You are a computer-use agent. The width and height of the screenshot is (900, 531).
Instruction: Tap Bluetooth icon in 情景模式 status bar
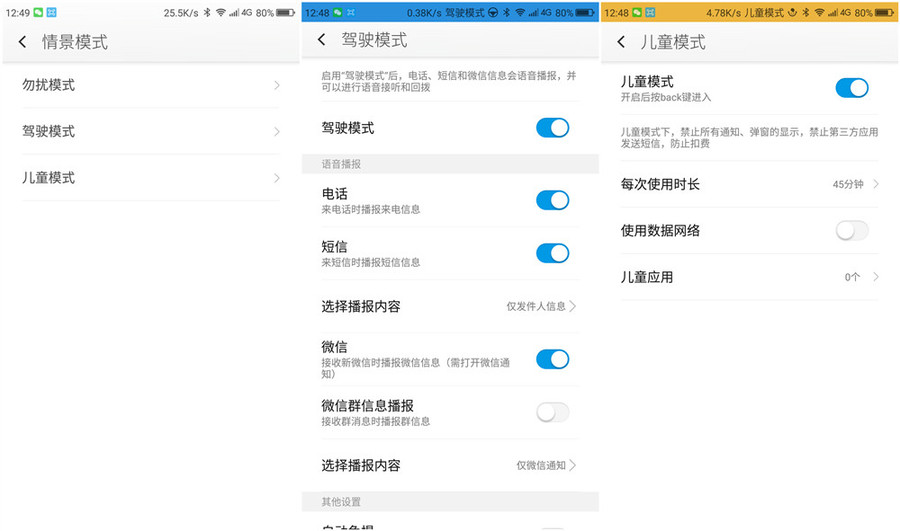(x=207, y=12)
